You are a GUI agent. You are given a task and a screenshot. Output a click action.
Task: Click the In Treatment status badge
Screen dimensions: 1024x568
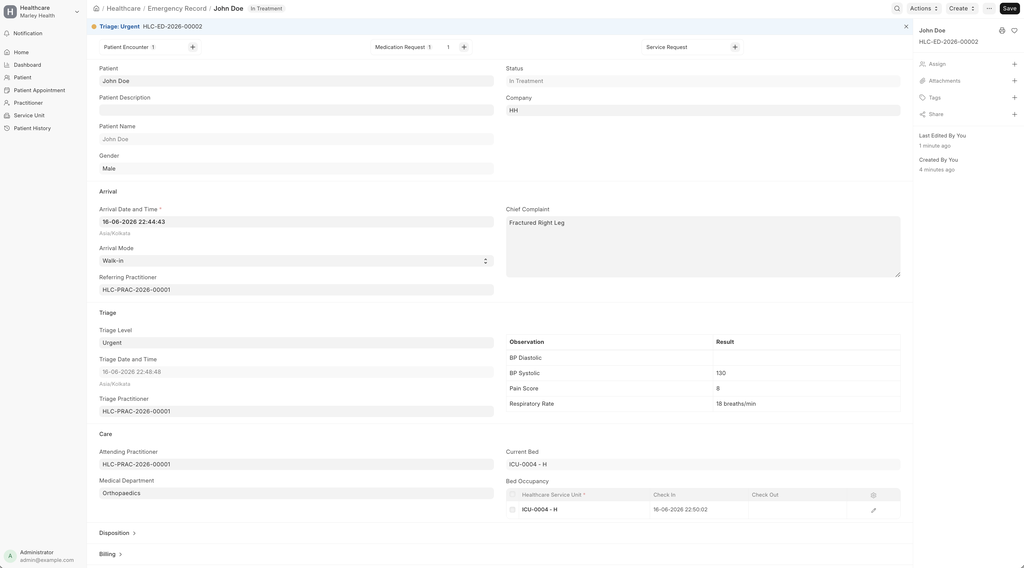point(266,8)
